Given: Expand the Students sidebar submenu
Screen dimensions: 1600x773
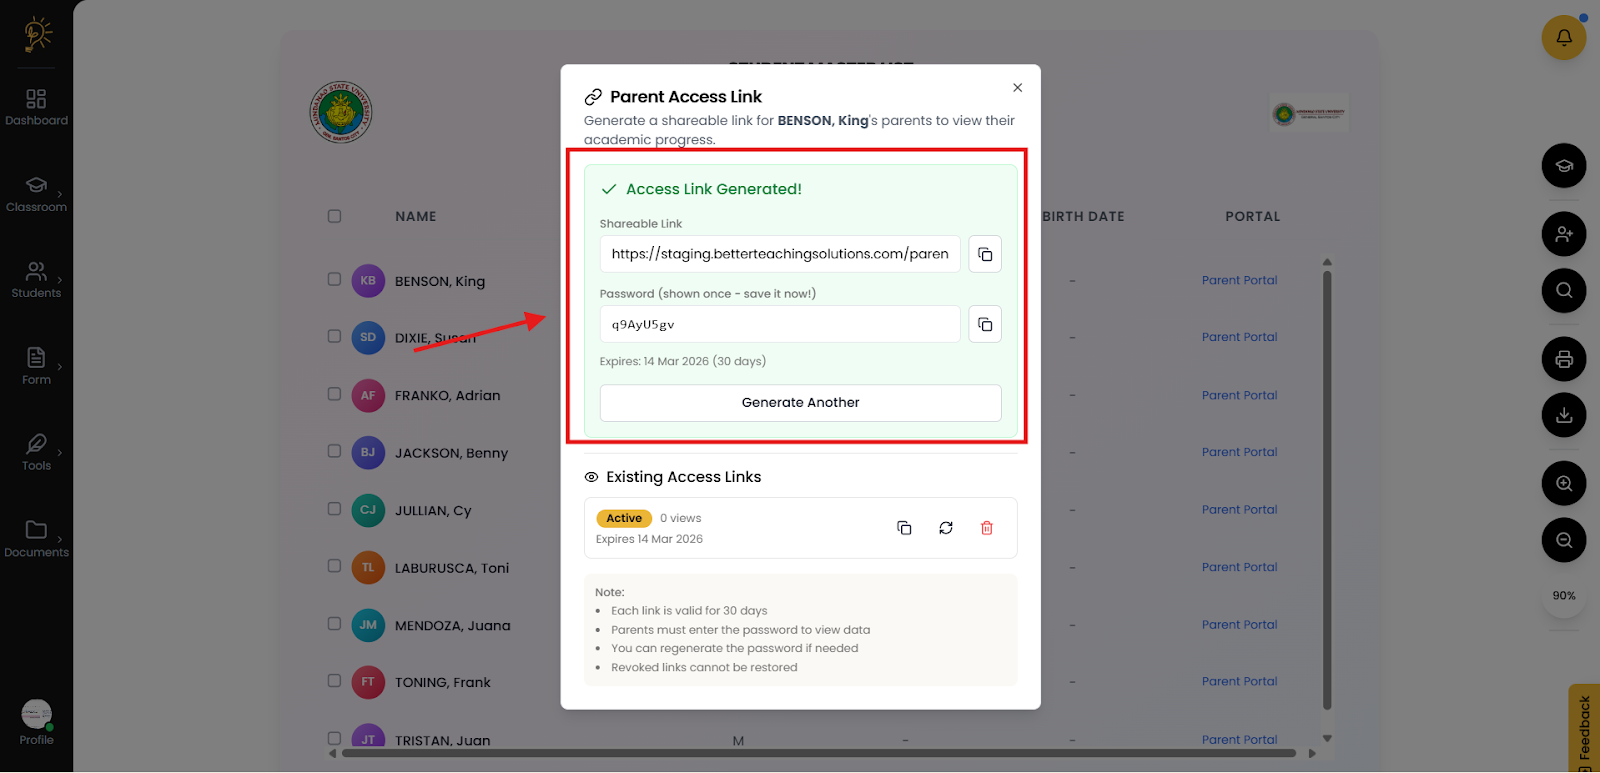Looking at the screenshot, I should 37,279.
